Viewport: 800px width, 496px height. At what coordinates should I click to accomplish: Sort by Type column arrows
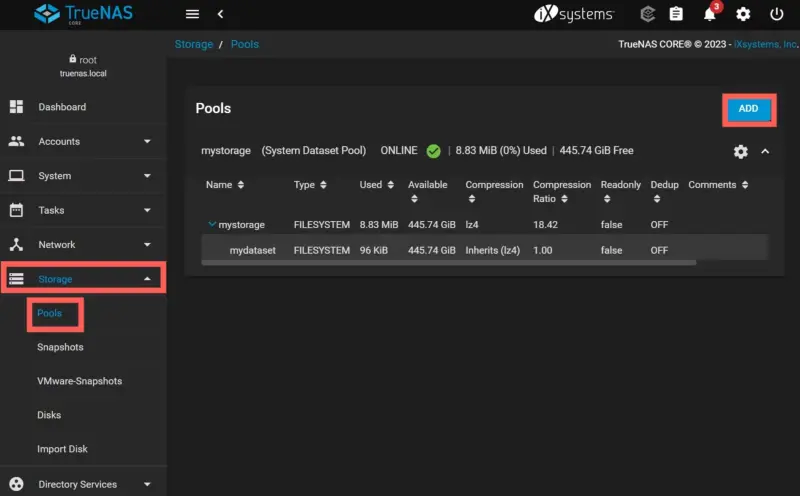point(323,185)
